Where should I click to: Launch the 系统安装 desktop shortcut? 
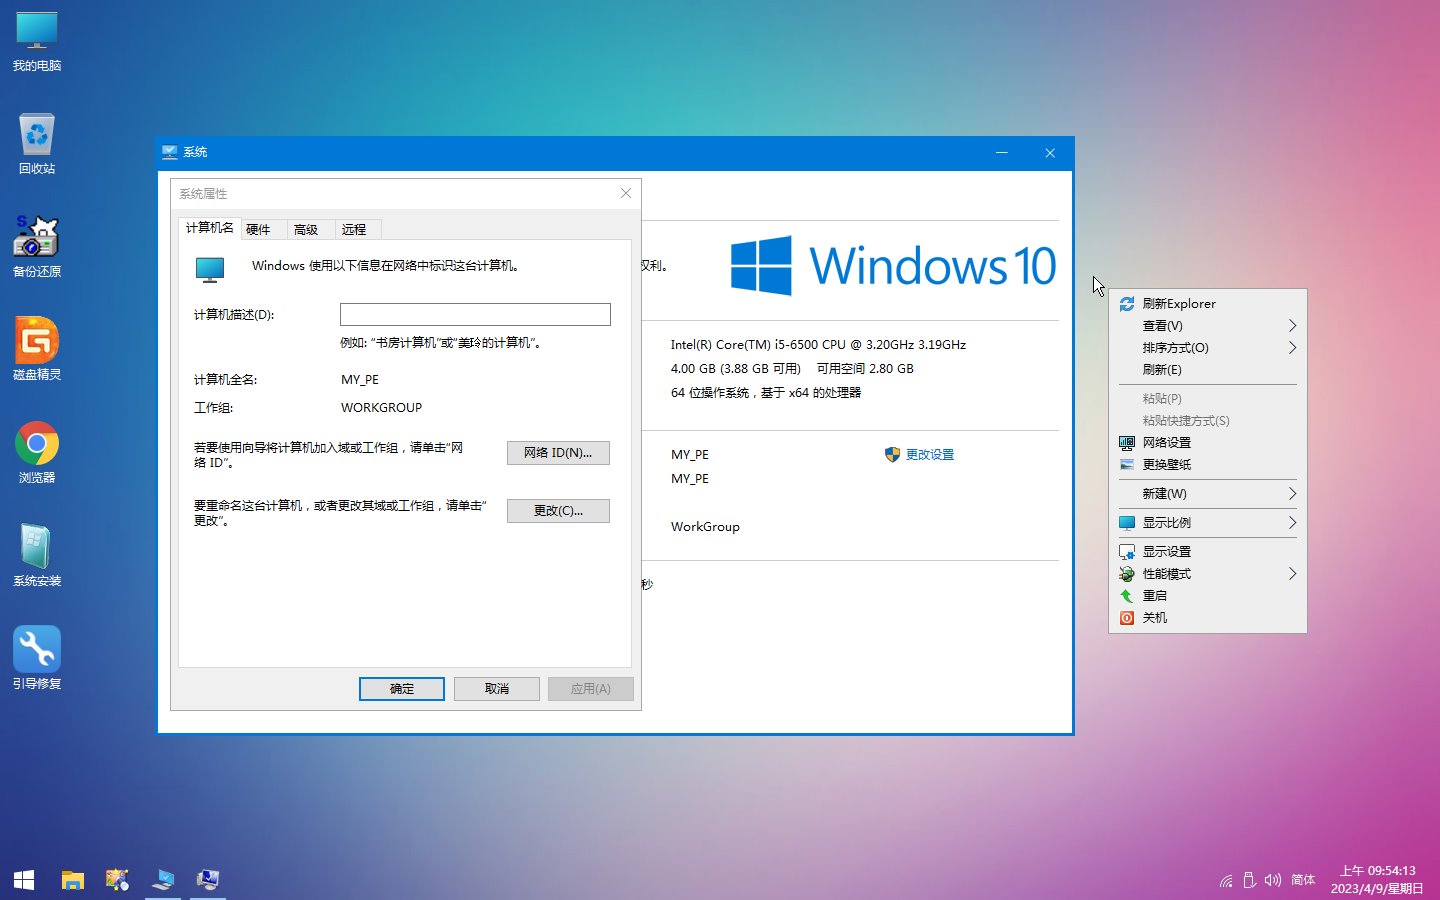(x=37, y=556)
